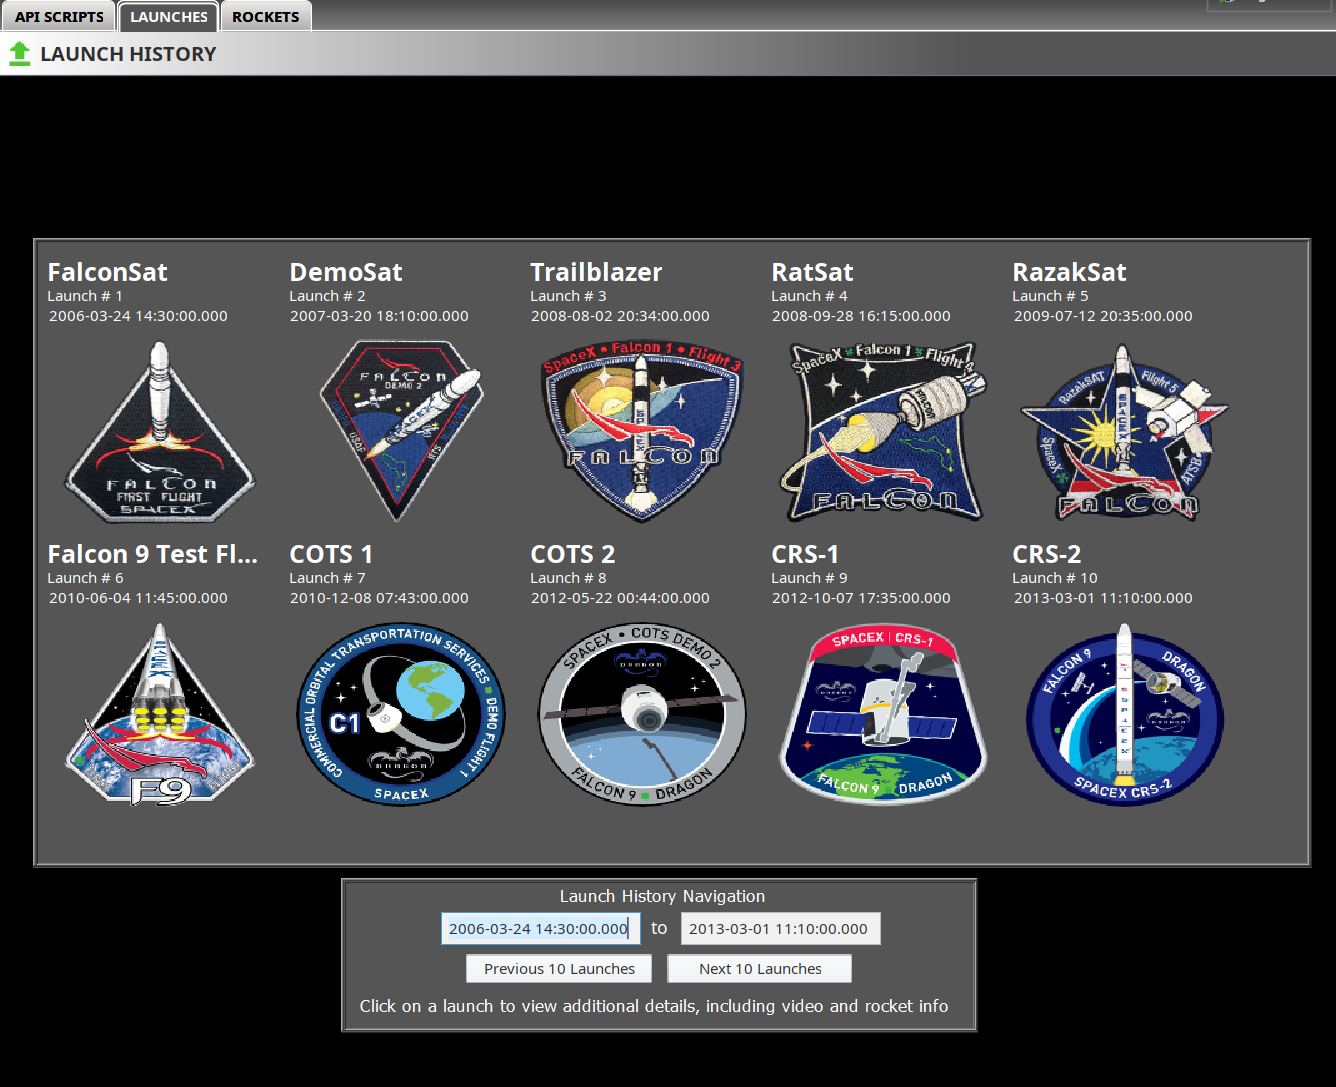
Task: Switch to the API SCRIPTS tab
Action: click(x=59, y=17)
